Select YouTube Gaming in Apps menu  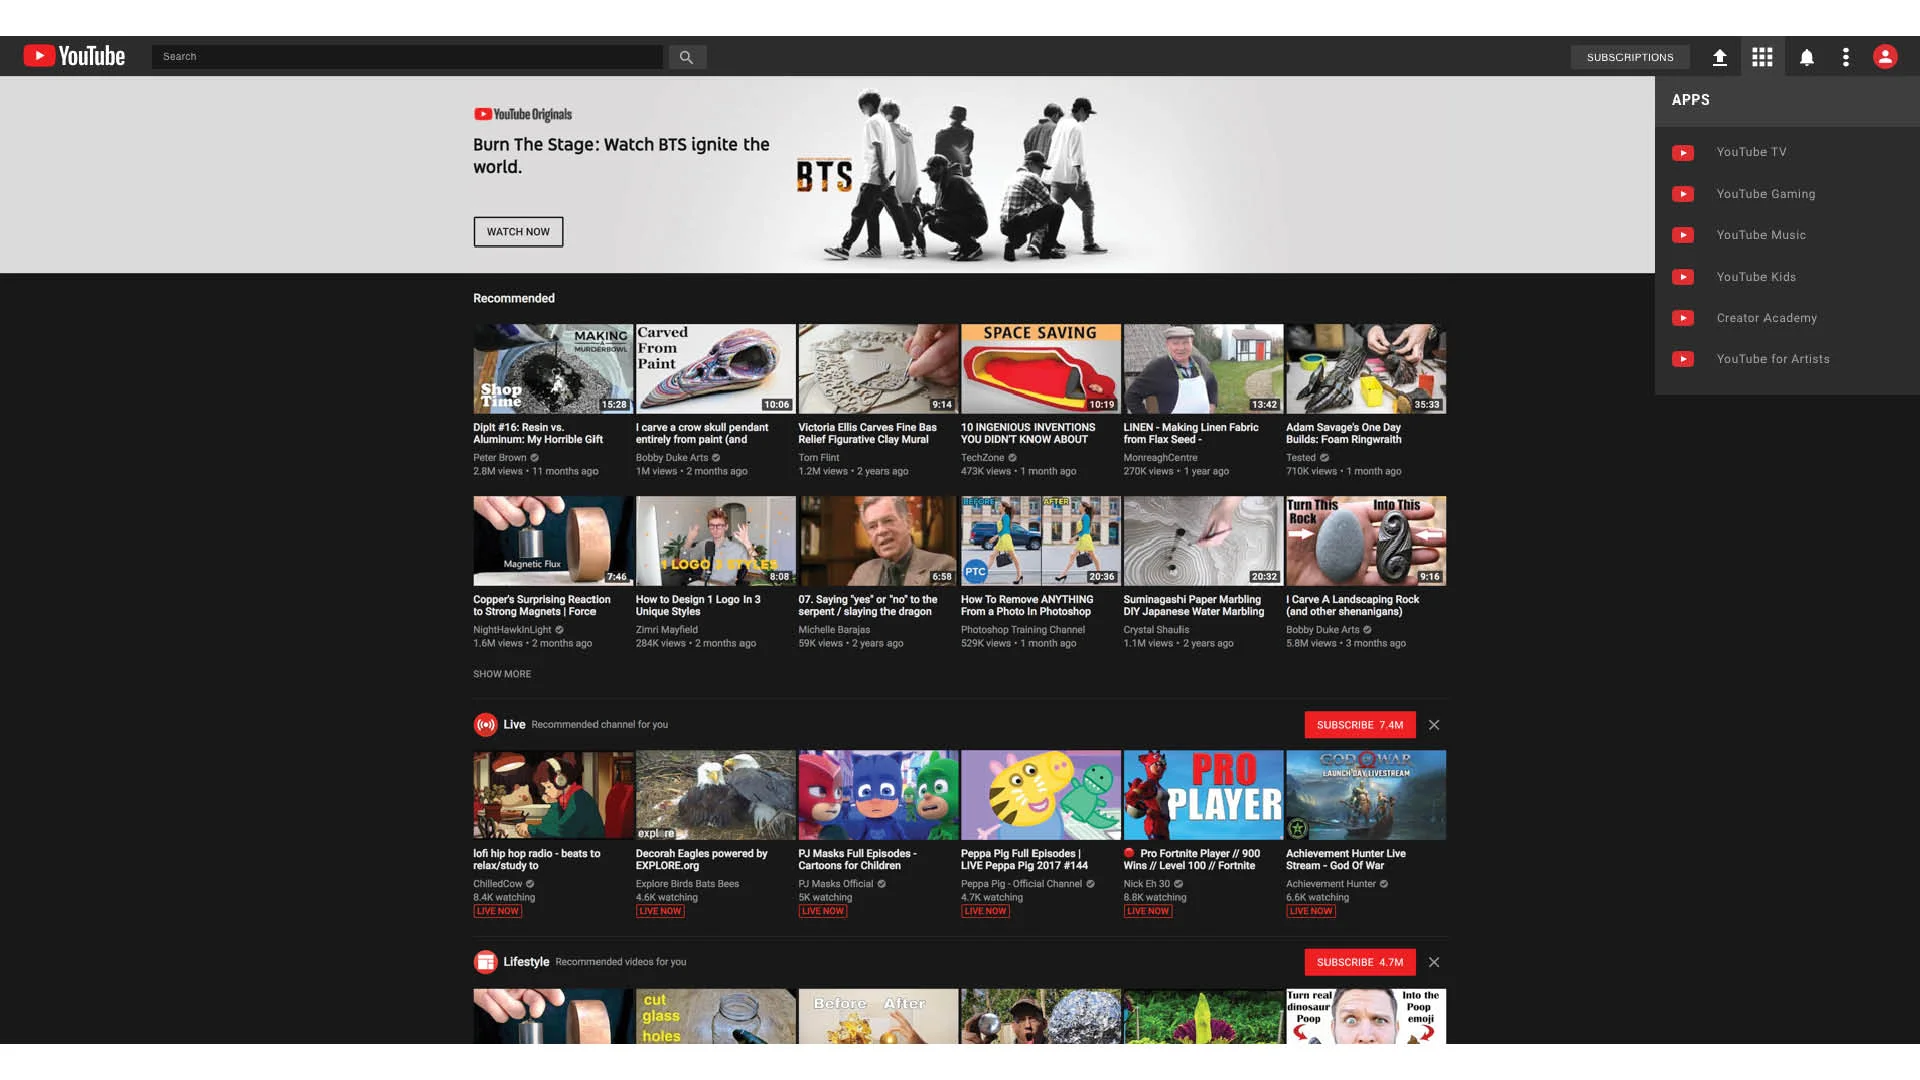(1766, 194)
